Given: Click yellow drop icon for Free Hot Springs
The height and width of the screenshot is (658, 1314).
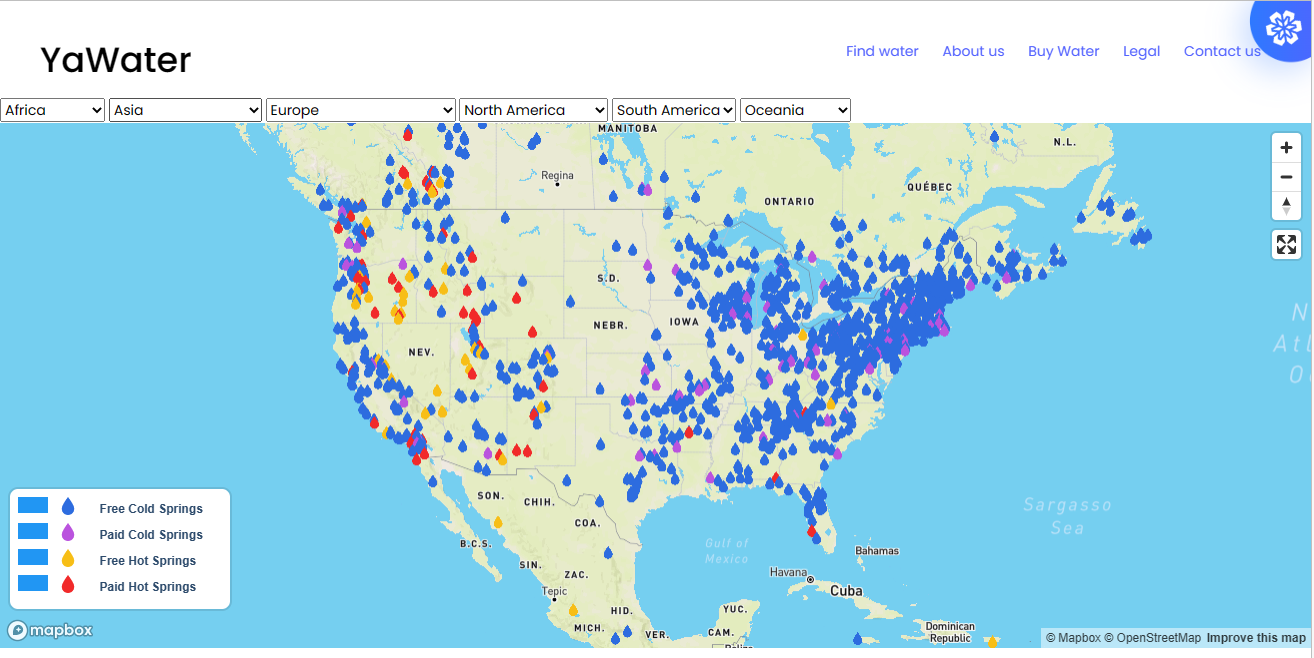Looking at the screenshot, I should 68,559.
